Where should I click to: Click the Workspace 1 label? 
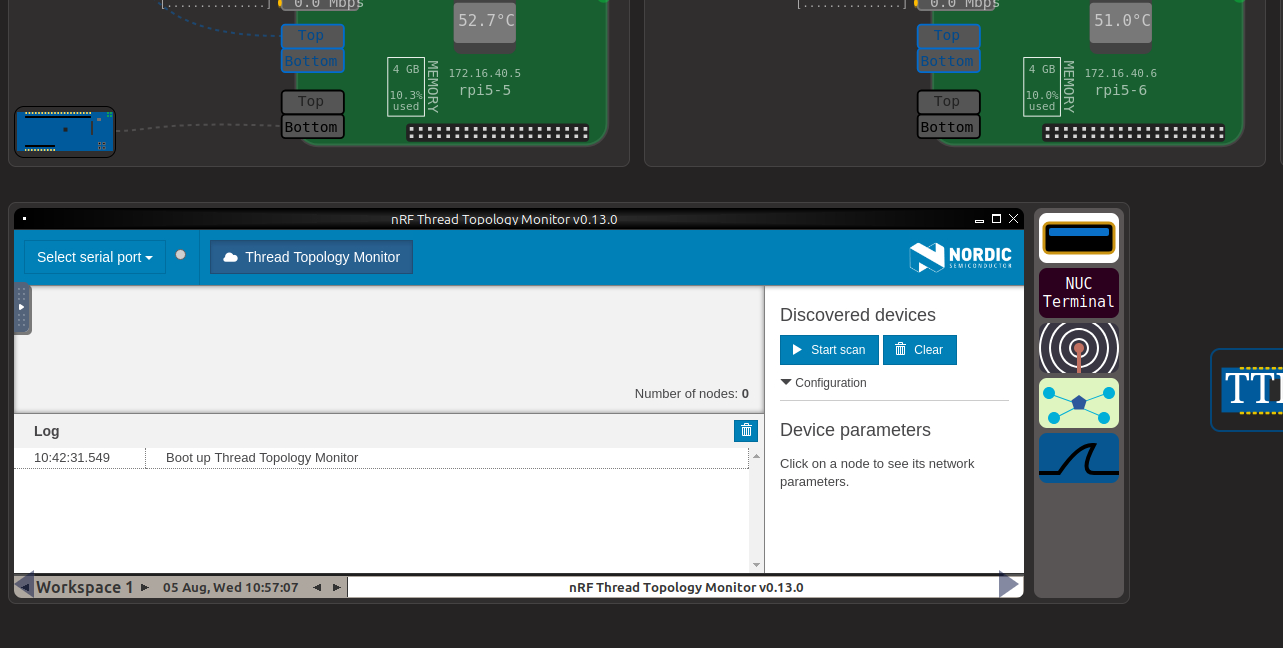click(x=85, y=588)
